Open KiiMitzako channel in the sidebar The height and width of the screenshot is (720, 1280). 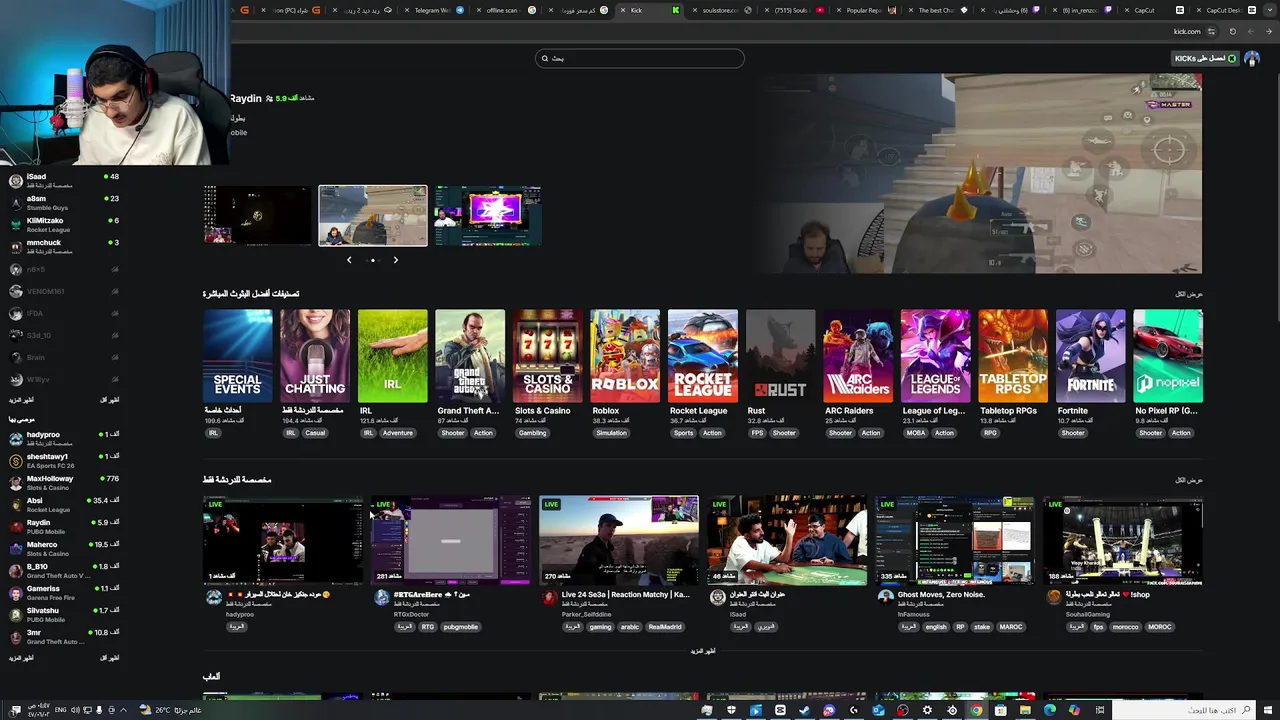62,225
